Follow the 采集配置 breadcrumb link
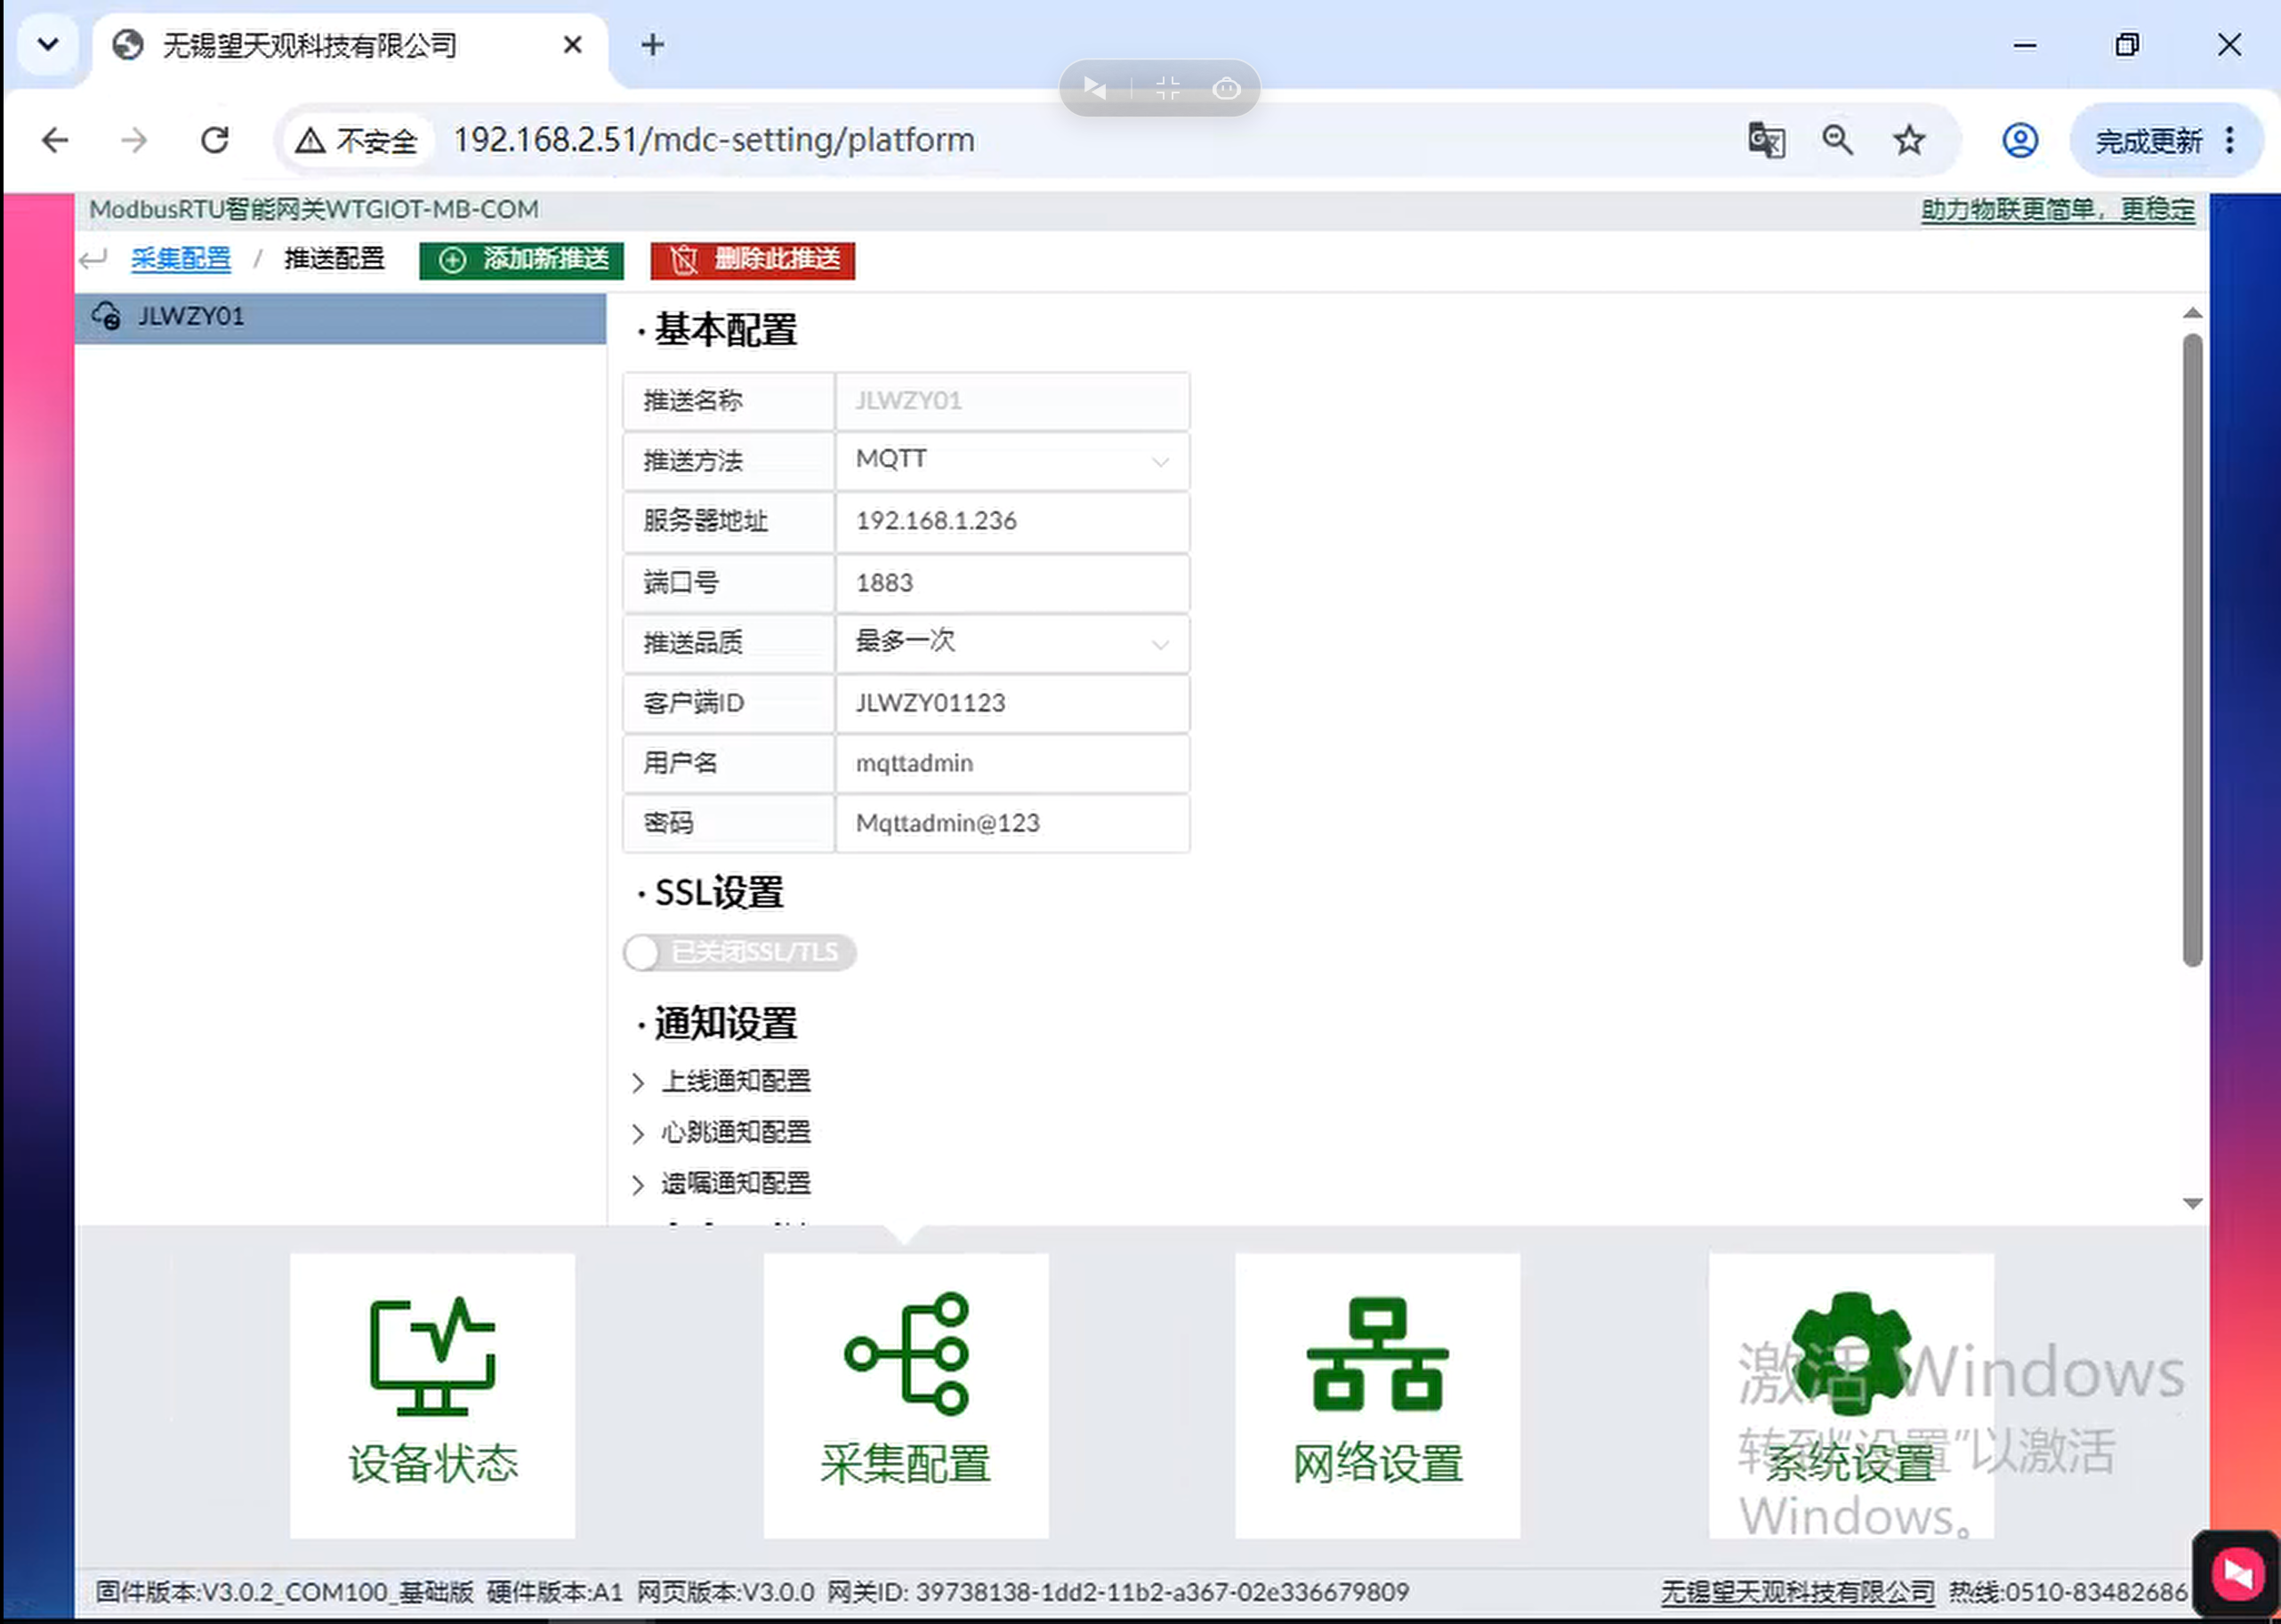The image size is (2281, 1624). click(x=181, y=259)
